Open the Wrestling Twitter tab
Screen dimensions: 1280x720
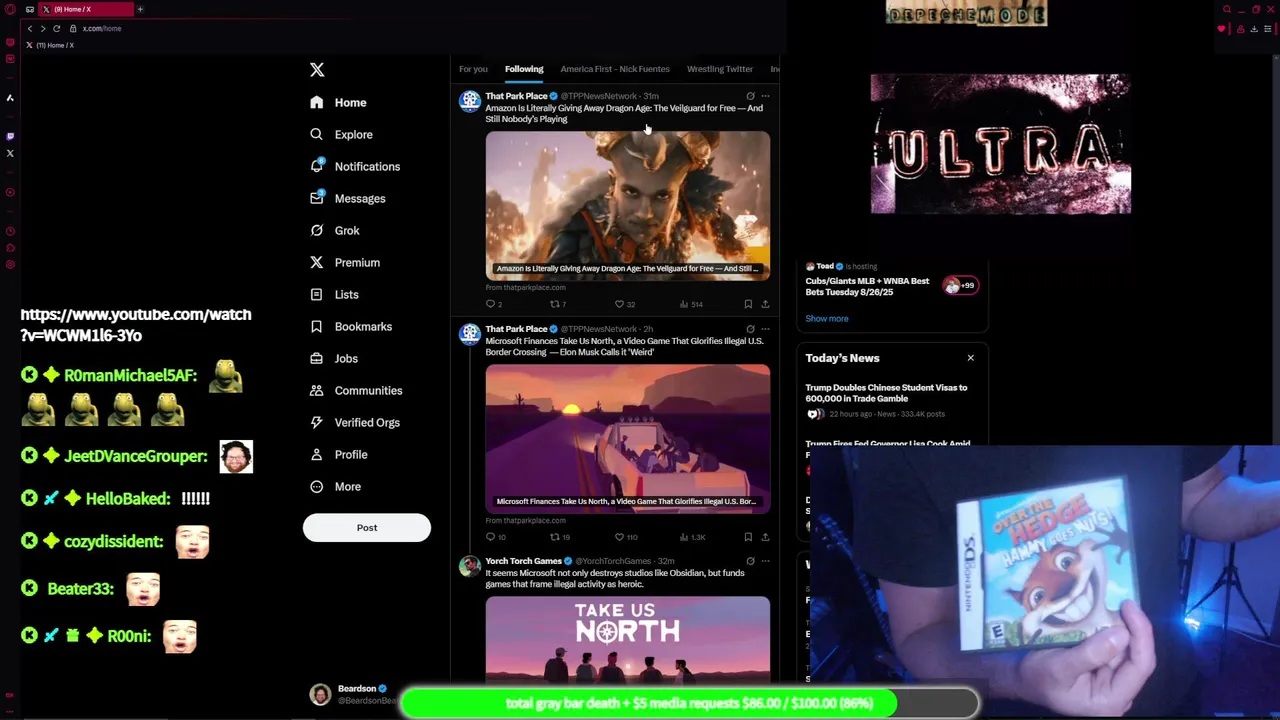coord(719,69)
